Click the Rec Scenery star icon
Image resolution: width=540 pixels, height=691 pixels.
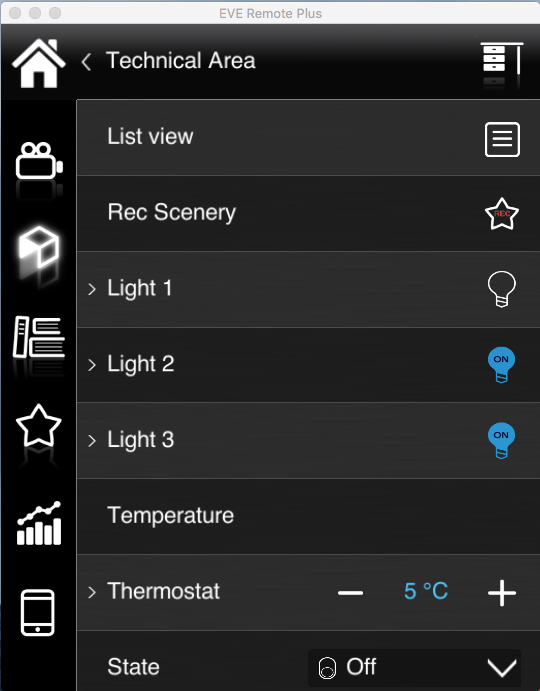coord(502,214)
